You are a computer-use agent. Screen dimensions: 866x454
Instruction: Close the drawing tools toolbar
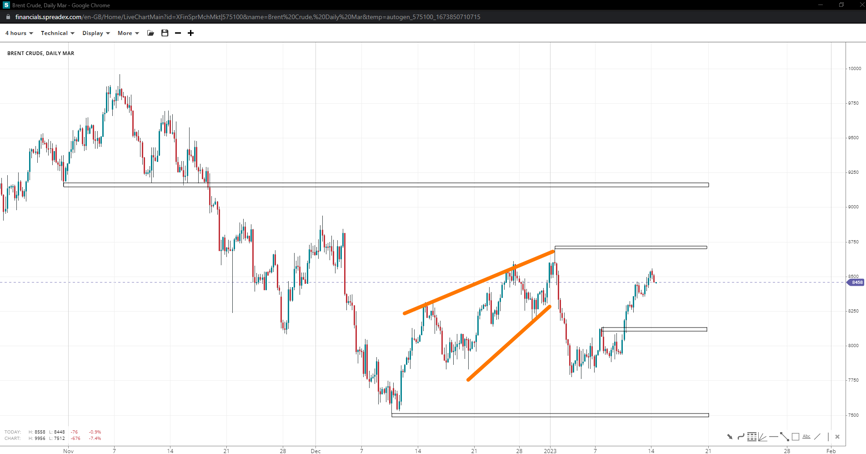click(x=837, y=437)
